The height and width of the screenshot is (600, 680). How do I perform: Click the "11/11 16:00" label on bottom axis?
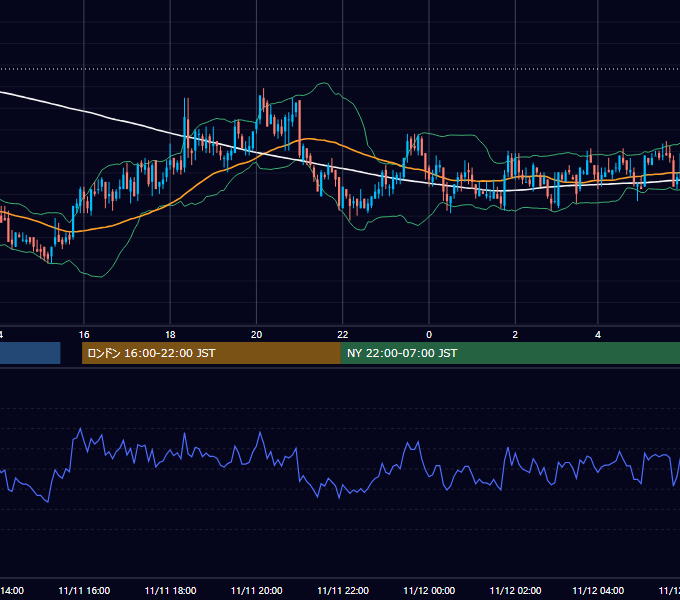coord(84,590)
